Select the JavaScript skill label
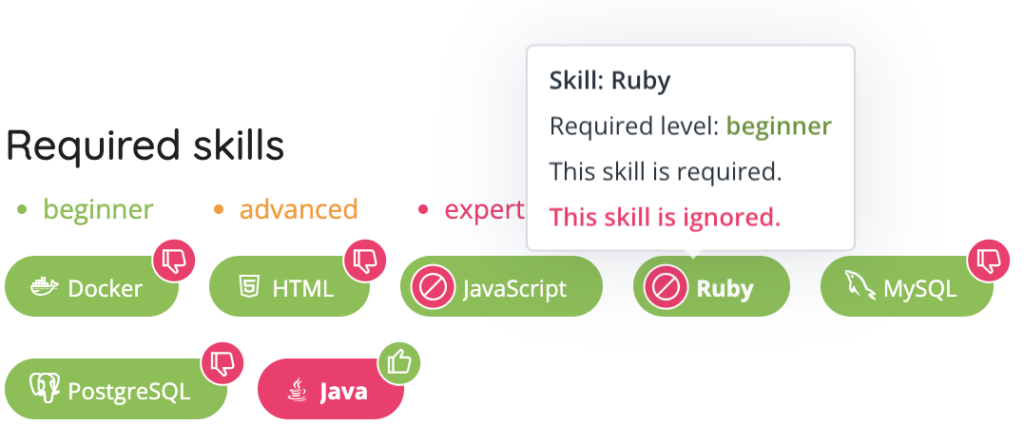Image resolution: width=1024 pixels, height=426 pixels. pyautogui.click(x=514, y=289)
